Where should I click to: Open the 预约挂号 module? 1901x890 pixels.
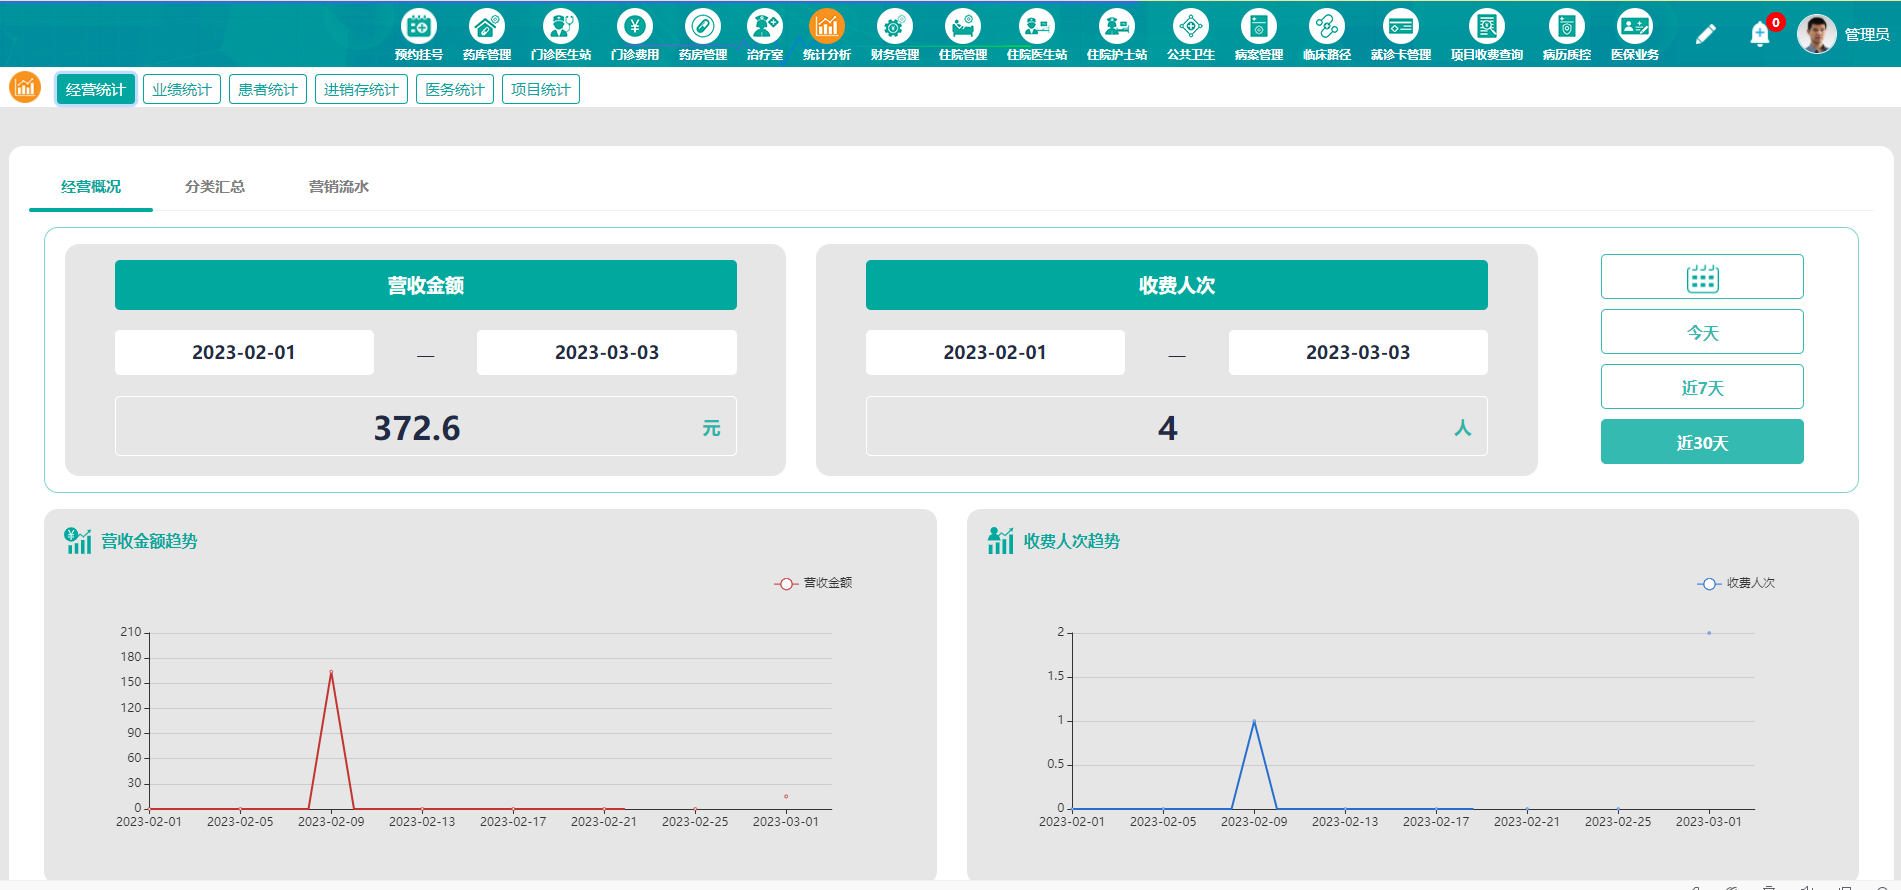419,35
